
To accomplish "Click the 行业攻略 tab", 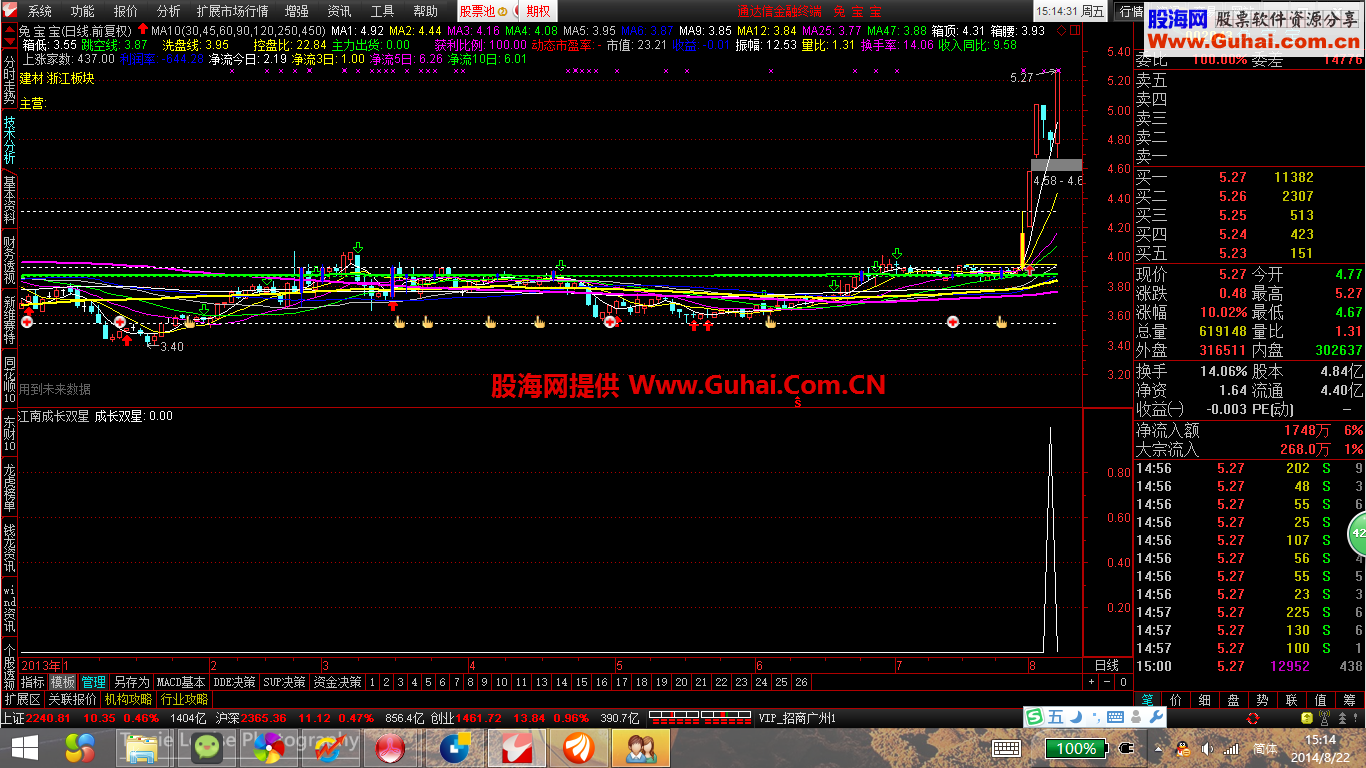I will 185,699.
